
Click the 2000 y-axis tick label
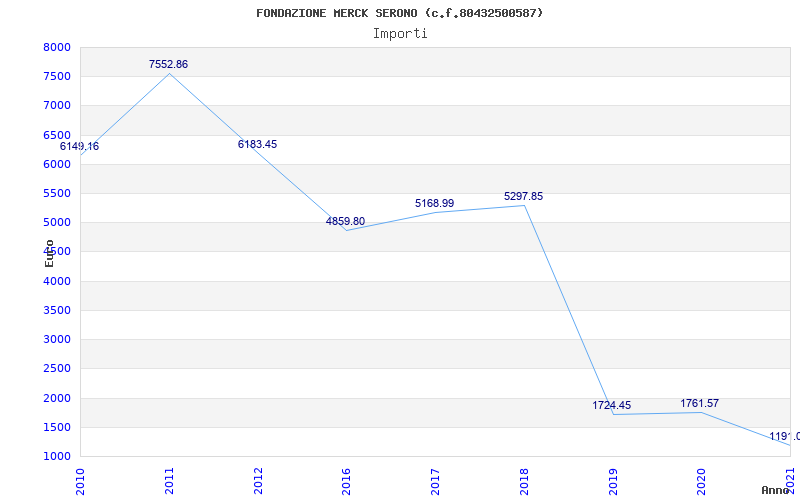point(56,398)
